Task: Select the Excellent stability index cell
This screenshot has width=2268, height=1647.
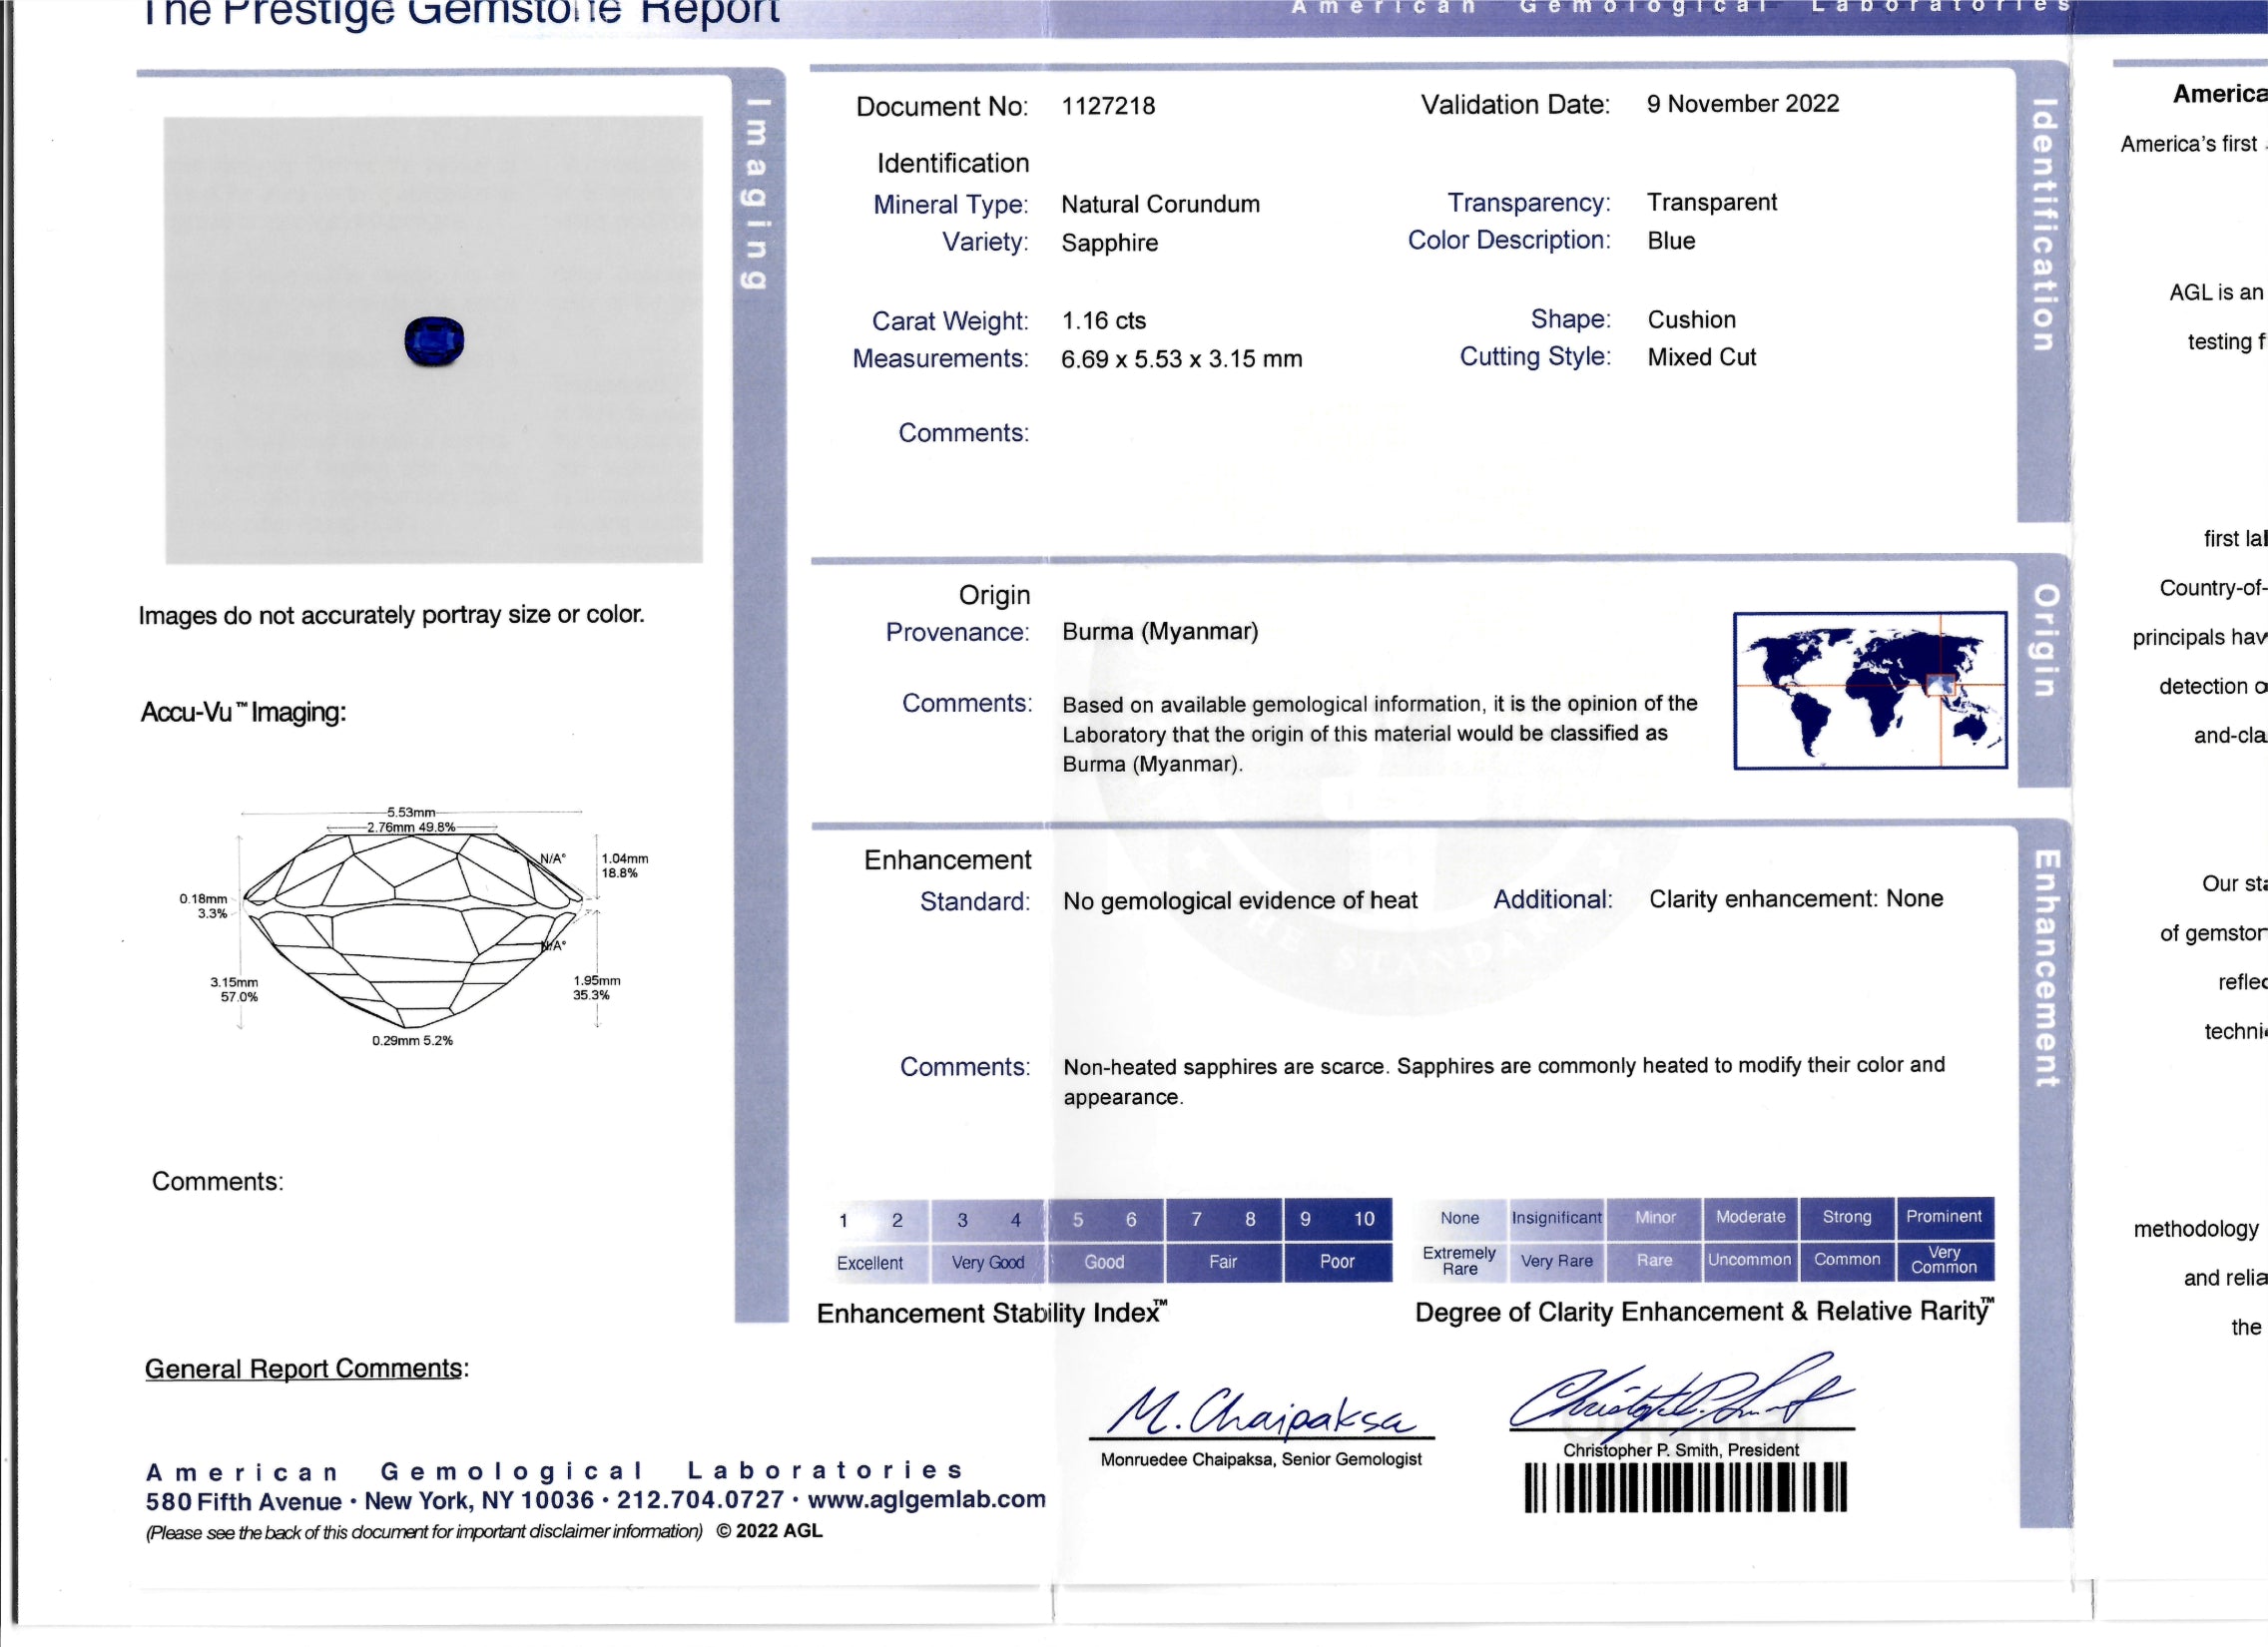Action: click(869, 1262)
